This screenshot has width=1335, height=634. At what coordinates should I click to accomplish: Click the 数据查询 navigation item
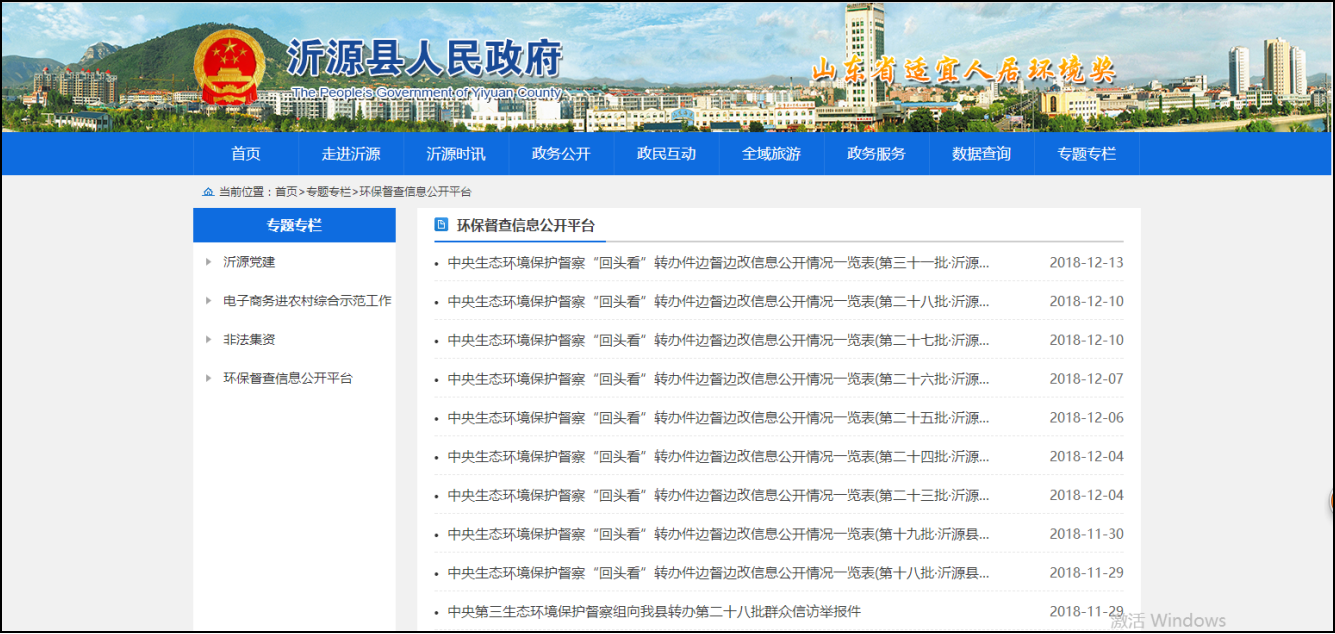[x=981, y=154]
